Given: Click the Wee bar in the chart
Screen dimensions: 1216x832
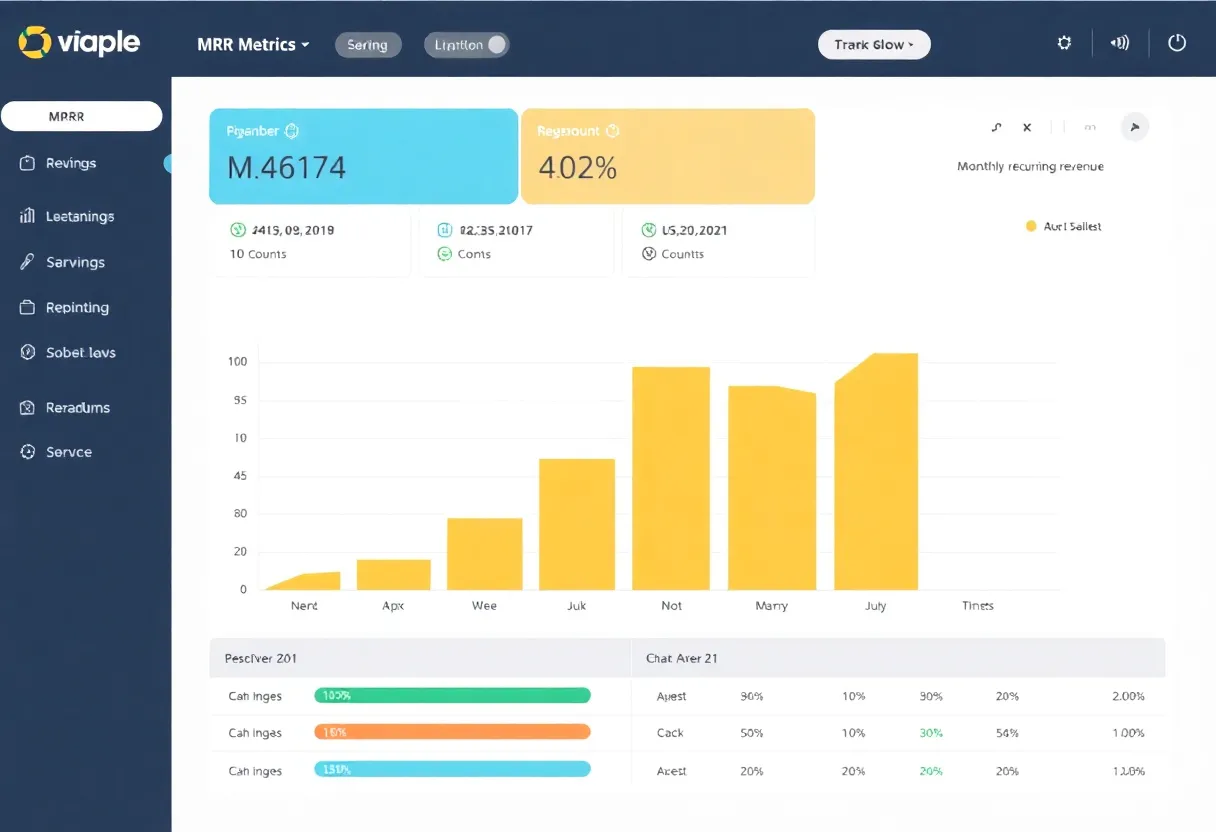Looking at the screenshot, I should tap(485, 554).
